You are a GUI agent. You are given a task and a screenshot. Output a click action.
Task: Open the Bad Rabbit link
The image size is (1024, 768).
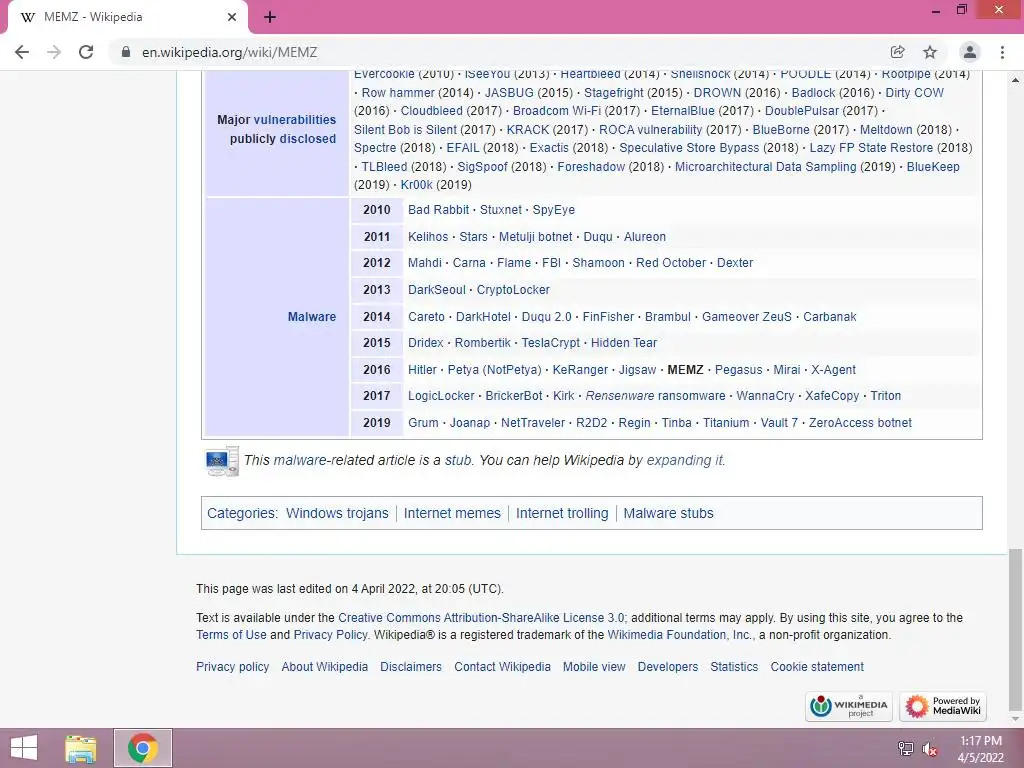[438, 210]
